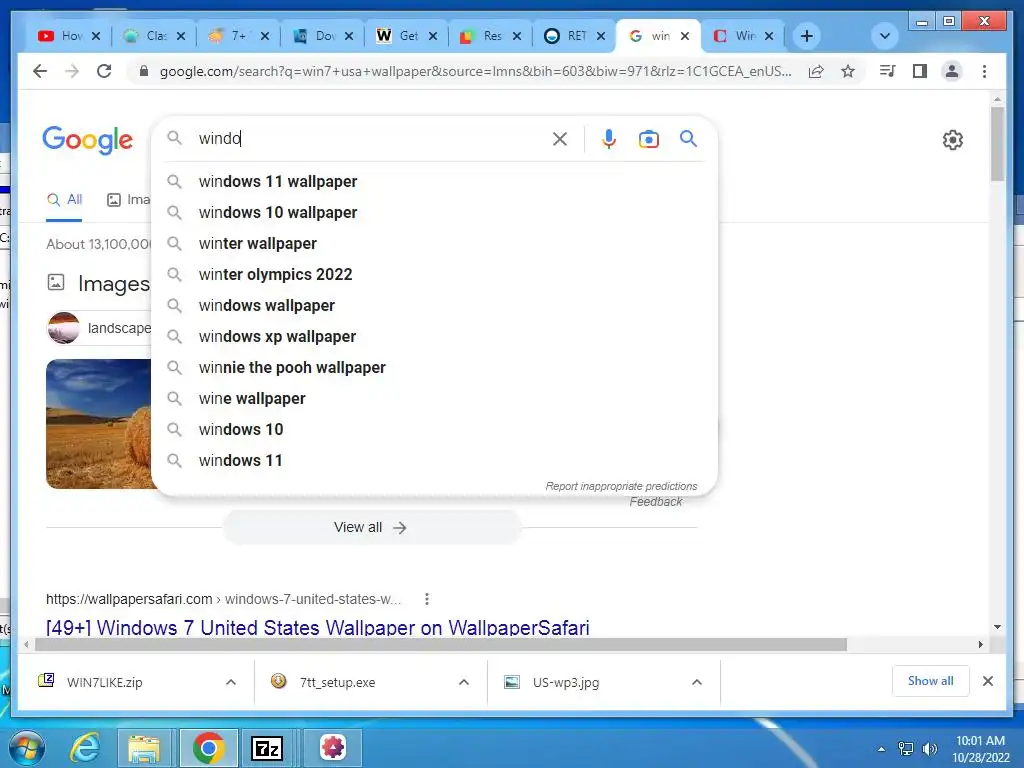
Task: Expand options for 7tt_setup.exe download
Action: pos(464,682)
